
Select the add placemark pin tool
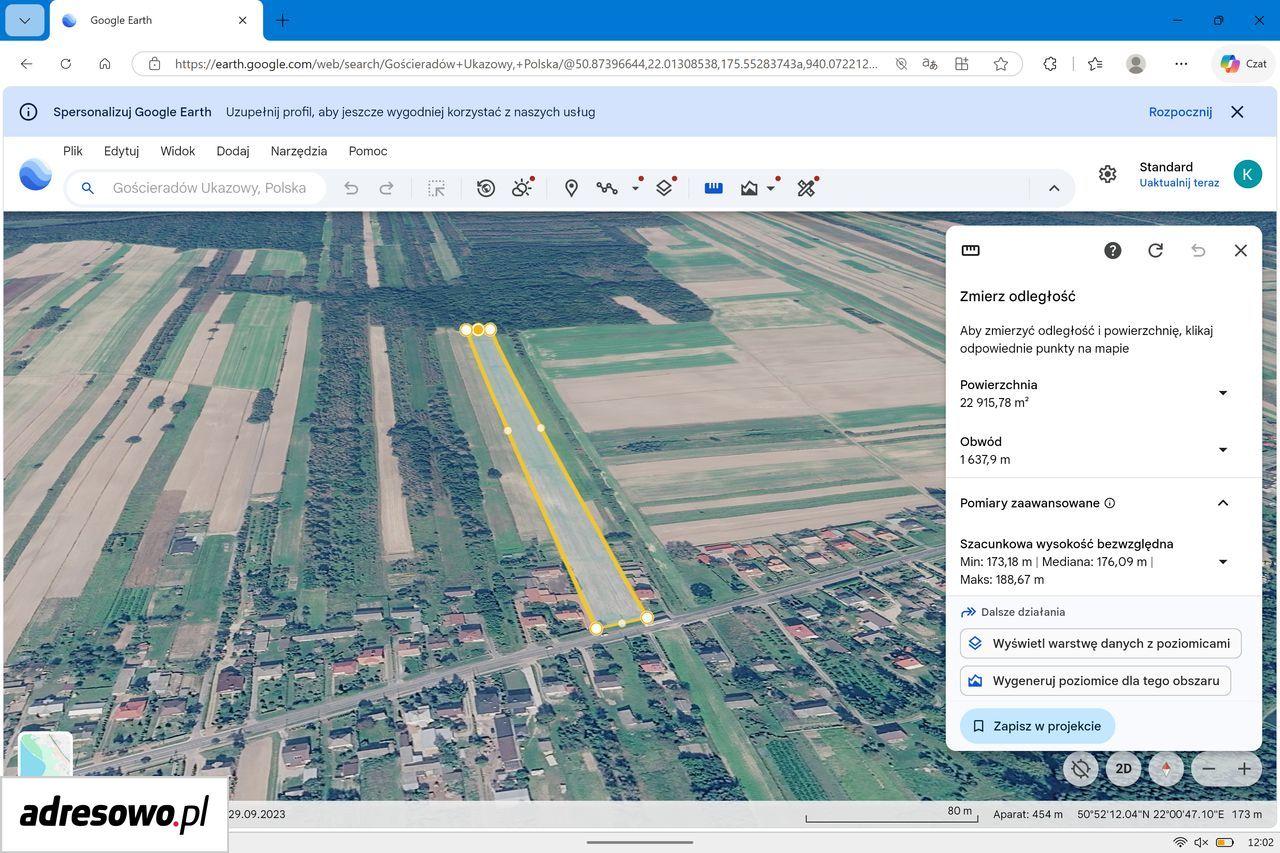pyautogui.click(x=571, y=188)
